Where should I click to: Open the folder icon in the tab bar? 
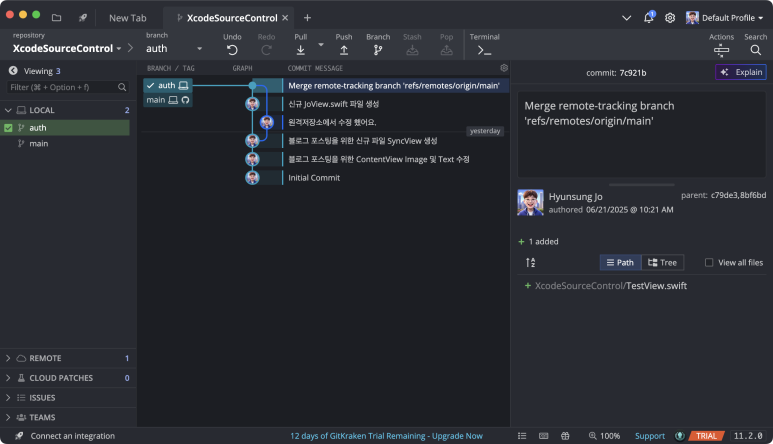point(57,18)
